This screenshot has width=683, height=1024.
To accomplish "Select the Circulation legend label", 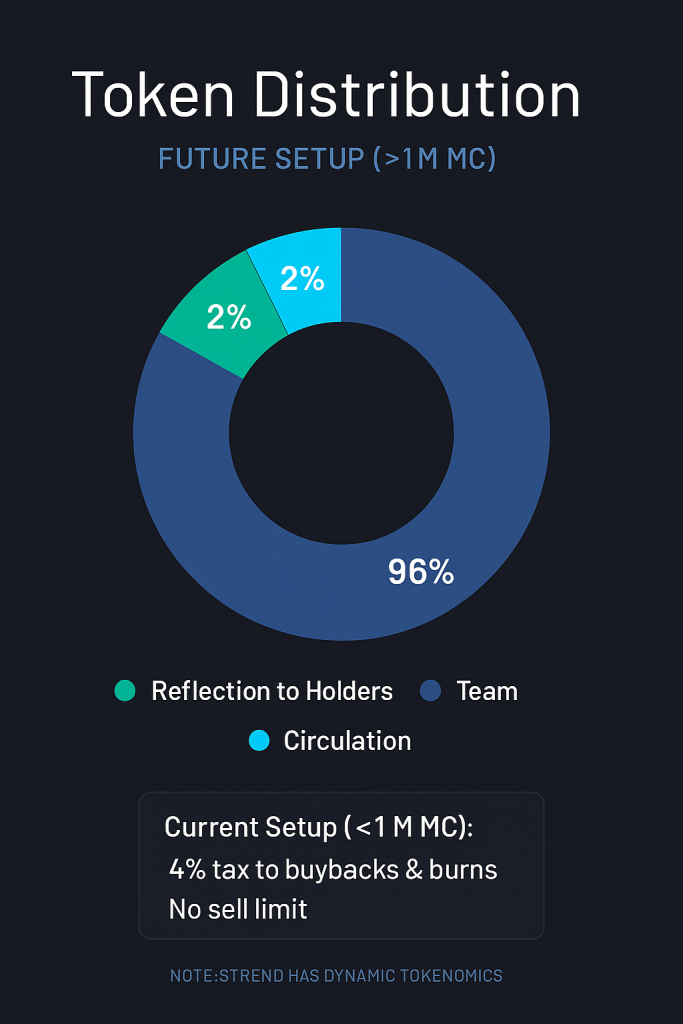I will pyautogui.click(x=347, y=741).
